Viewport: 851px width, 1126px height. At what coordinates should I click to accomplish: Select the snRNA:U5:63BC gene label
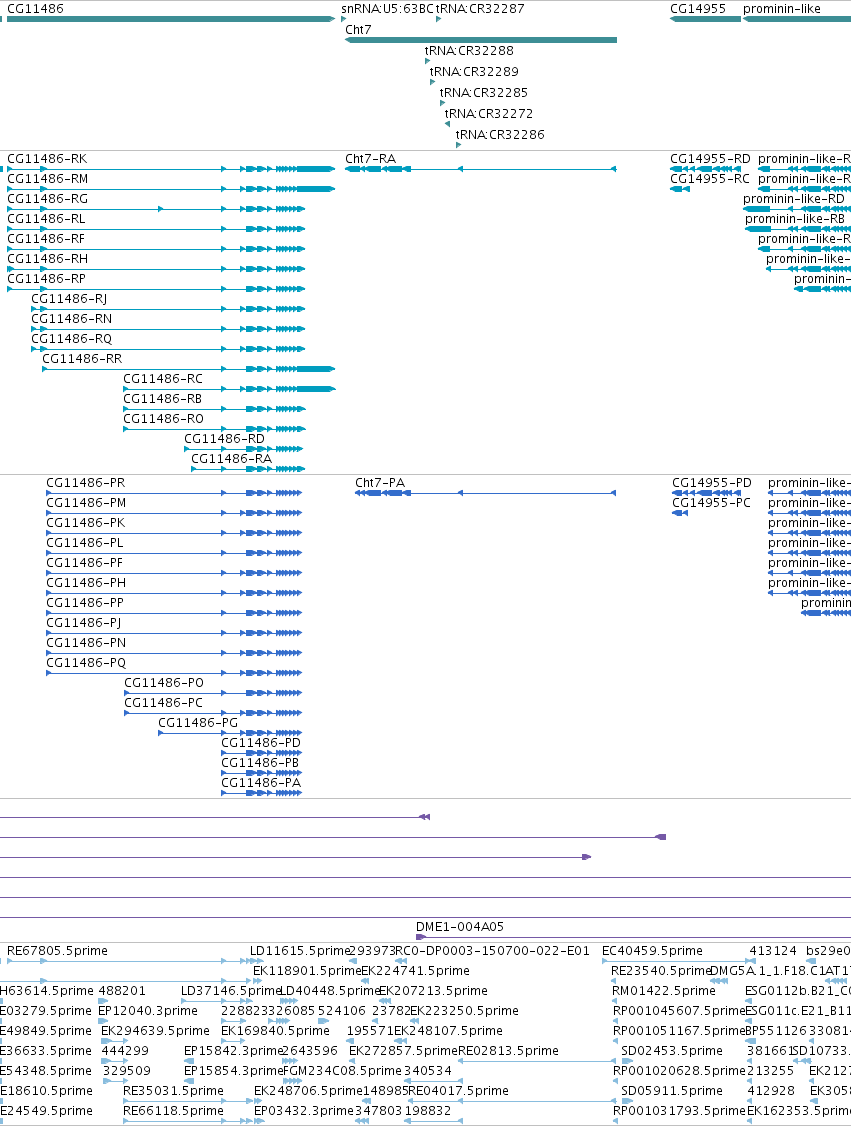pyautogui.click(x=387, y=9)
